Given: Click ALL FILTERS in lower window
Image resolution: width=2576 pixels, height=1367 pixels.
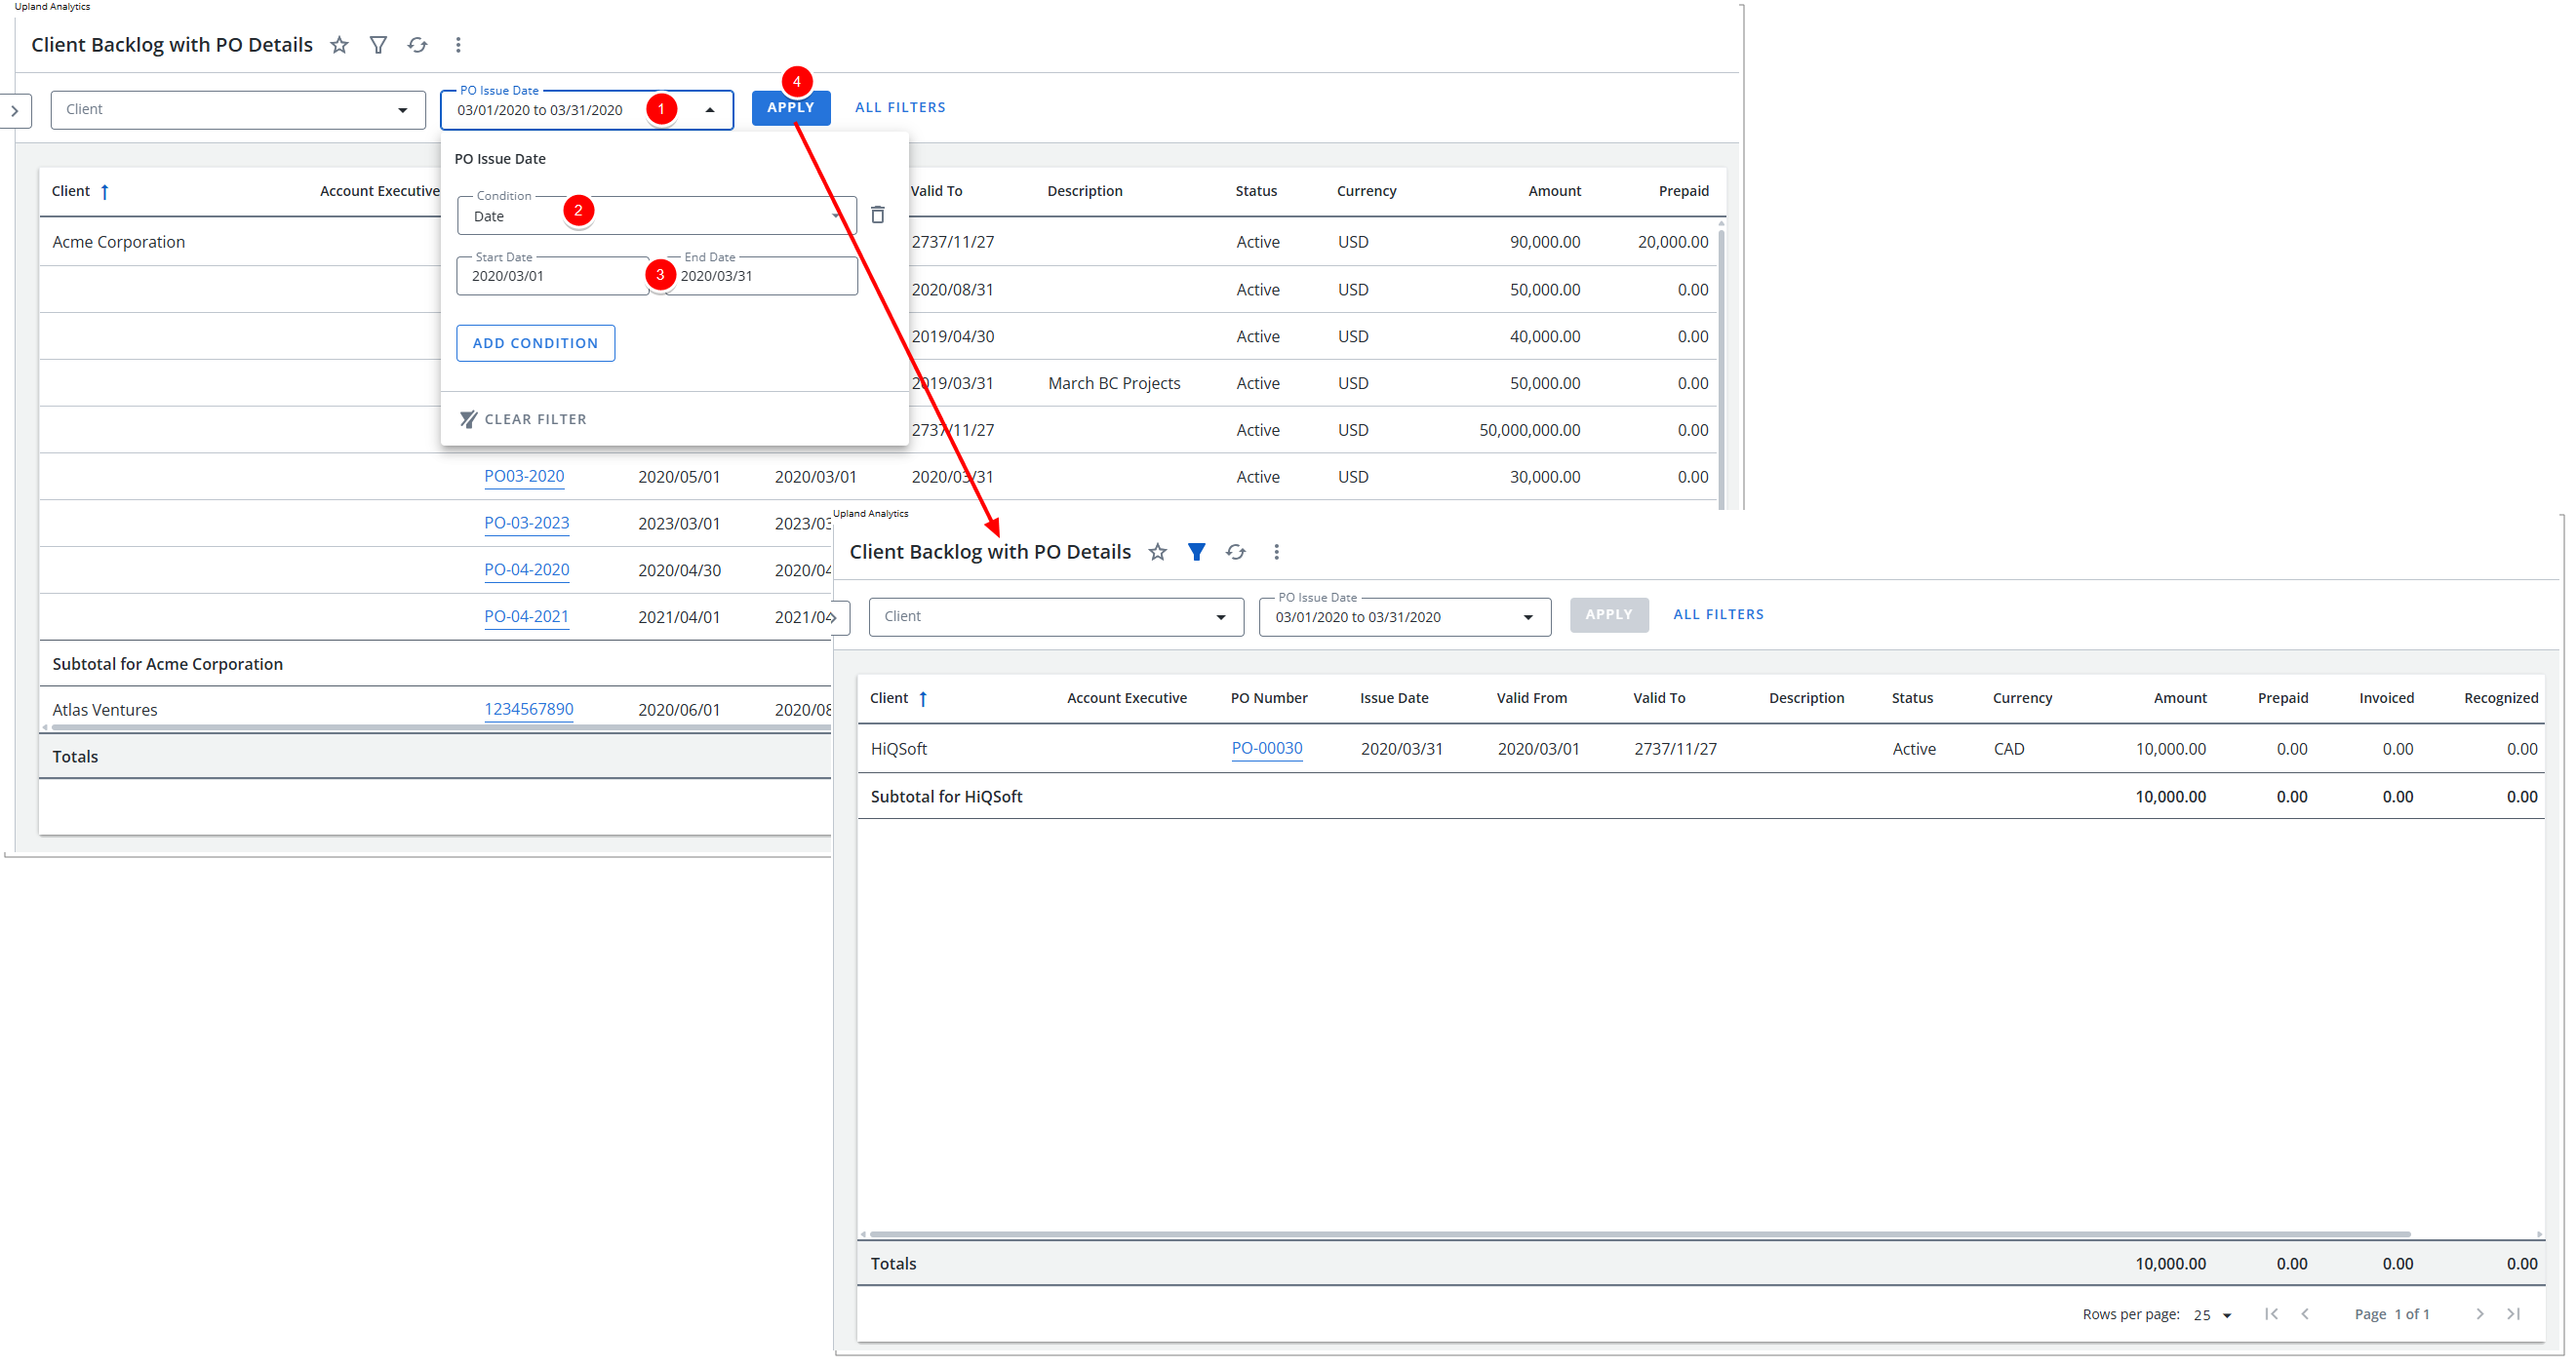Looking at the screenshot, I should (x=1718, y=614).
